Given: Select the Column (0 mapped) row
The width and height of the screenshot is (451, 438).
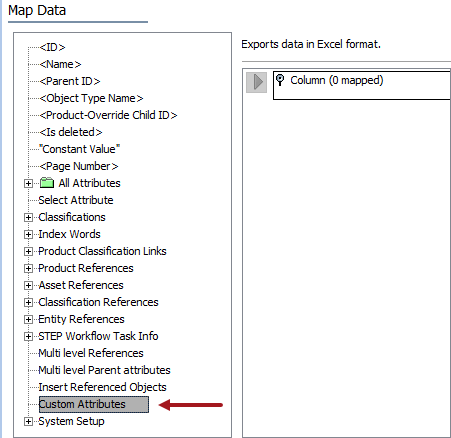Looking at the screenshot, I should [x=362, y=85].
